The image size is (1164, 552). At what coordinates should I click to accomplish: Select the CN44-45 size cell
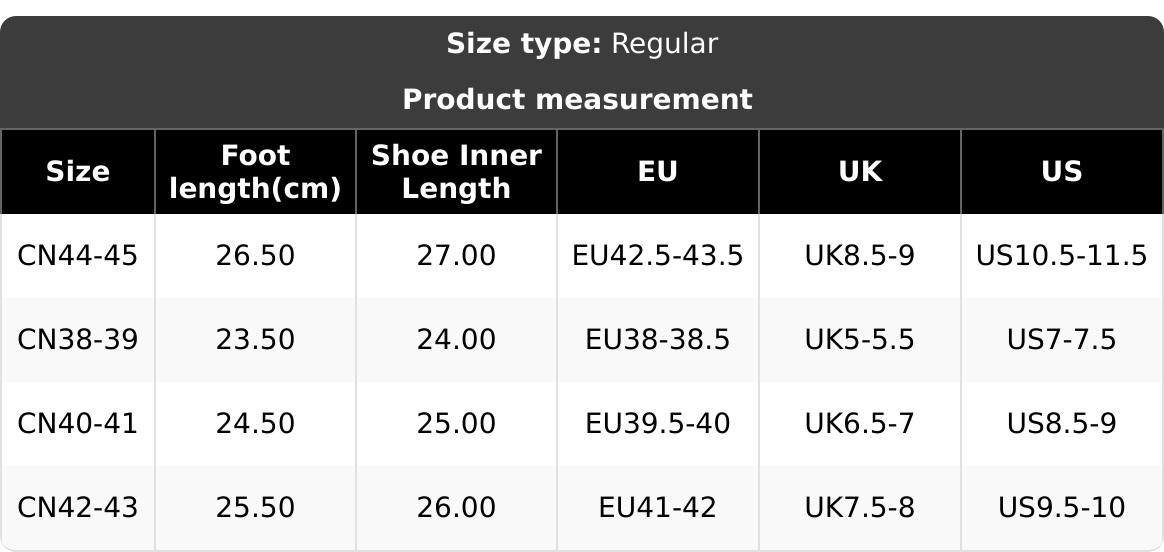tap(78, 256)
